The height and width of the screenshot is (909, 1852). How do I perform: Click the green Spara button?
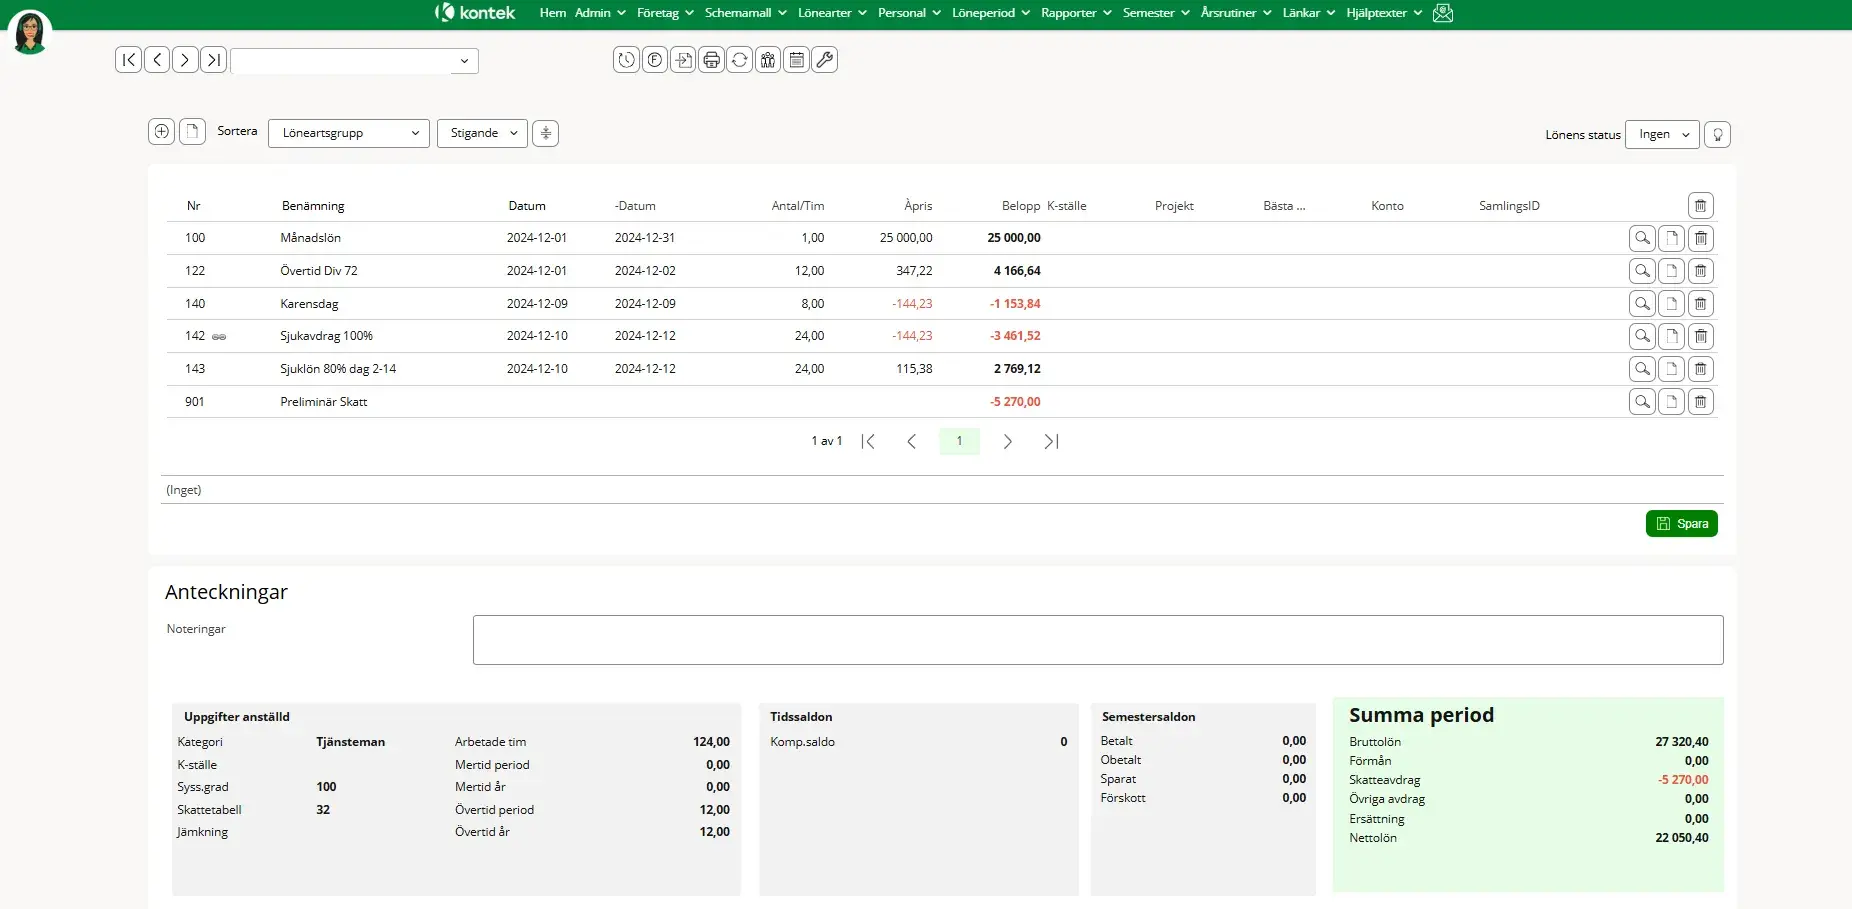[x=1681, y=524]
